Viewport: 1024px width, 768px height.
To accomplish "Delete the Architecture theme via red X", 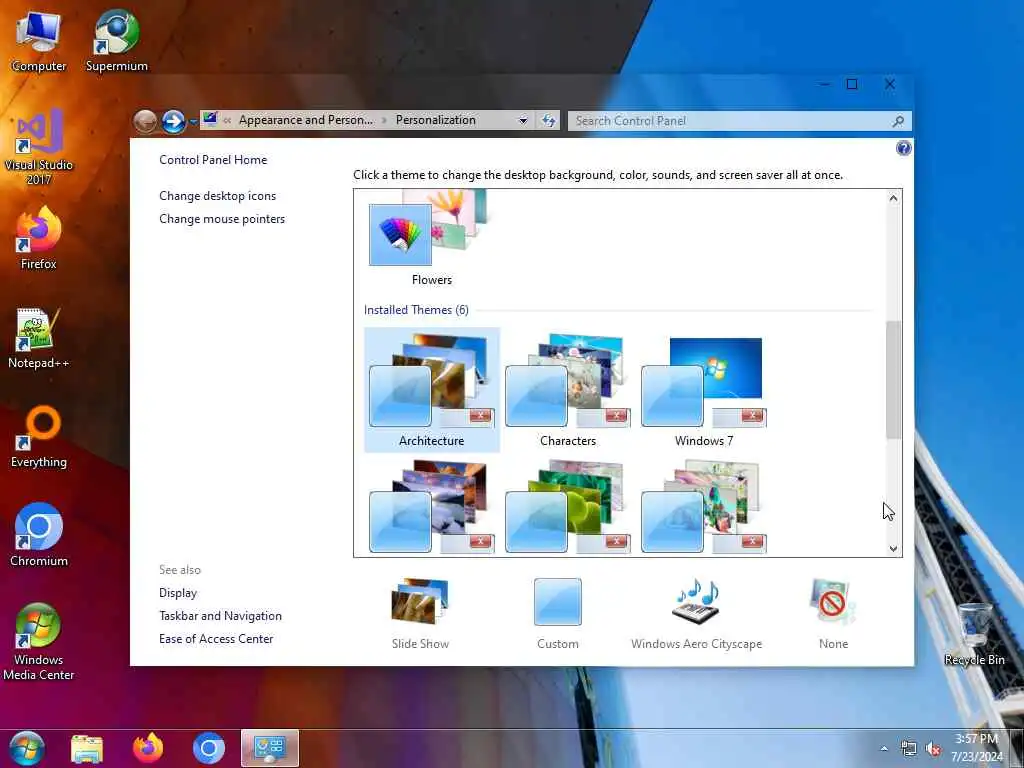I will (x=481, y=415).
